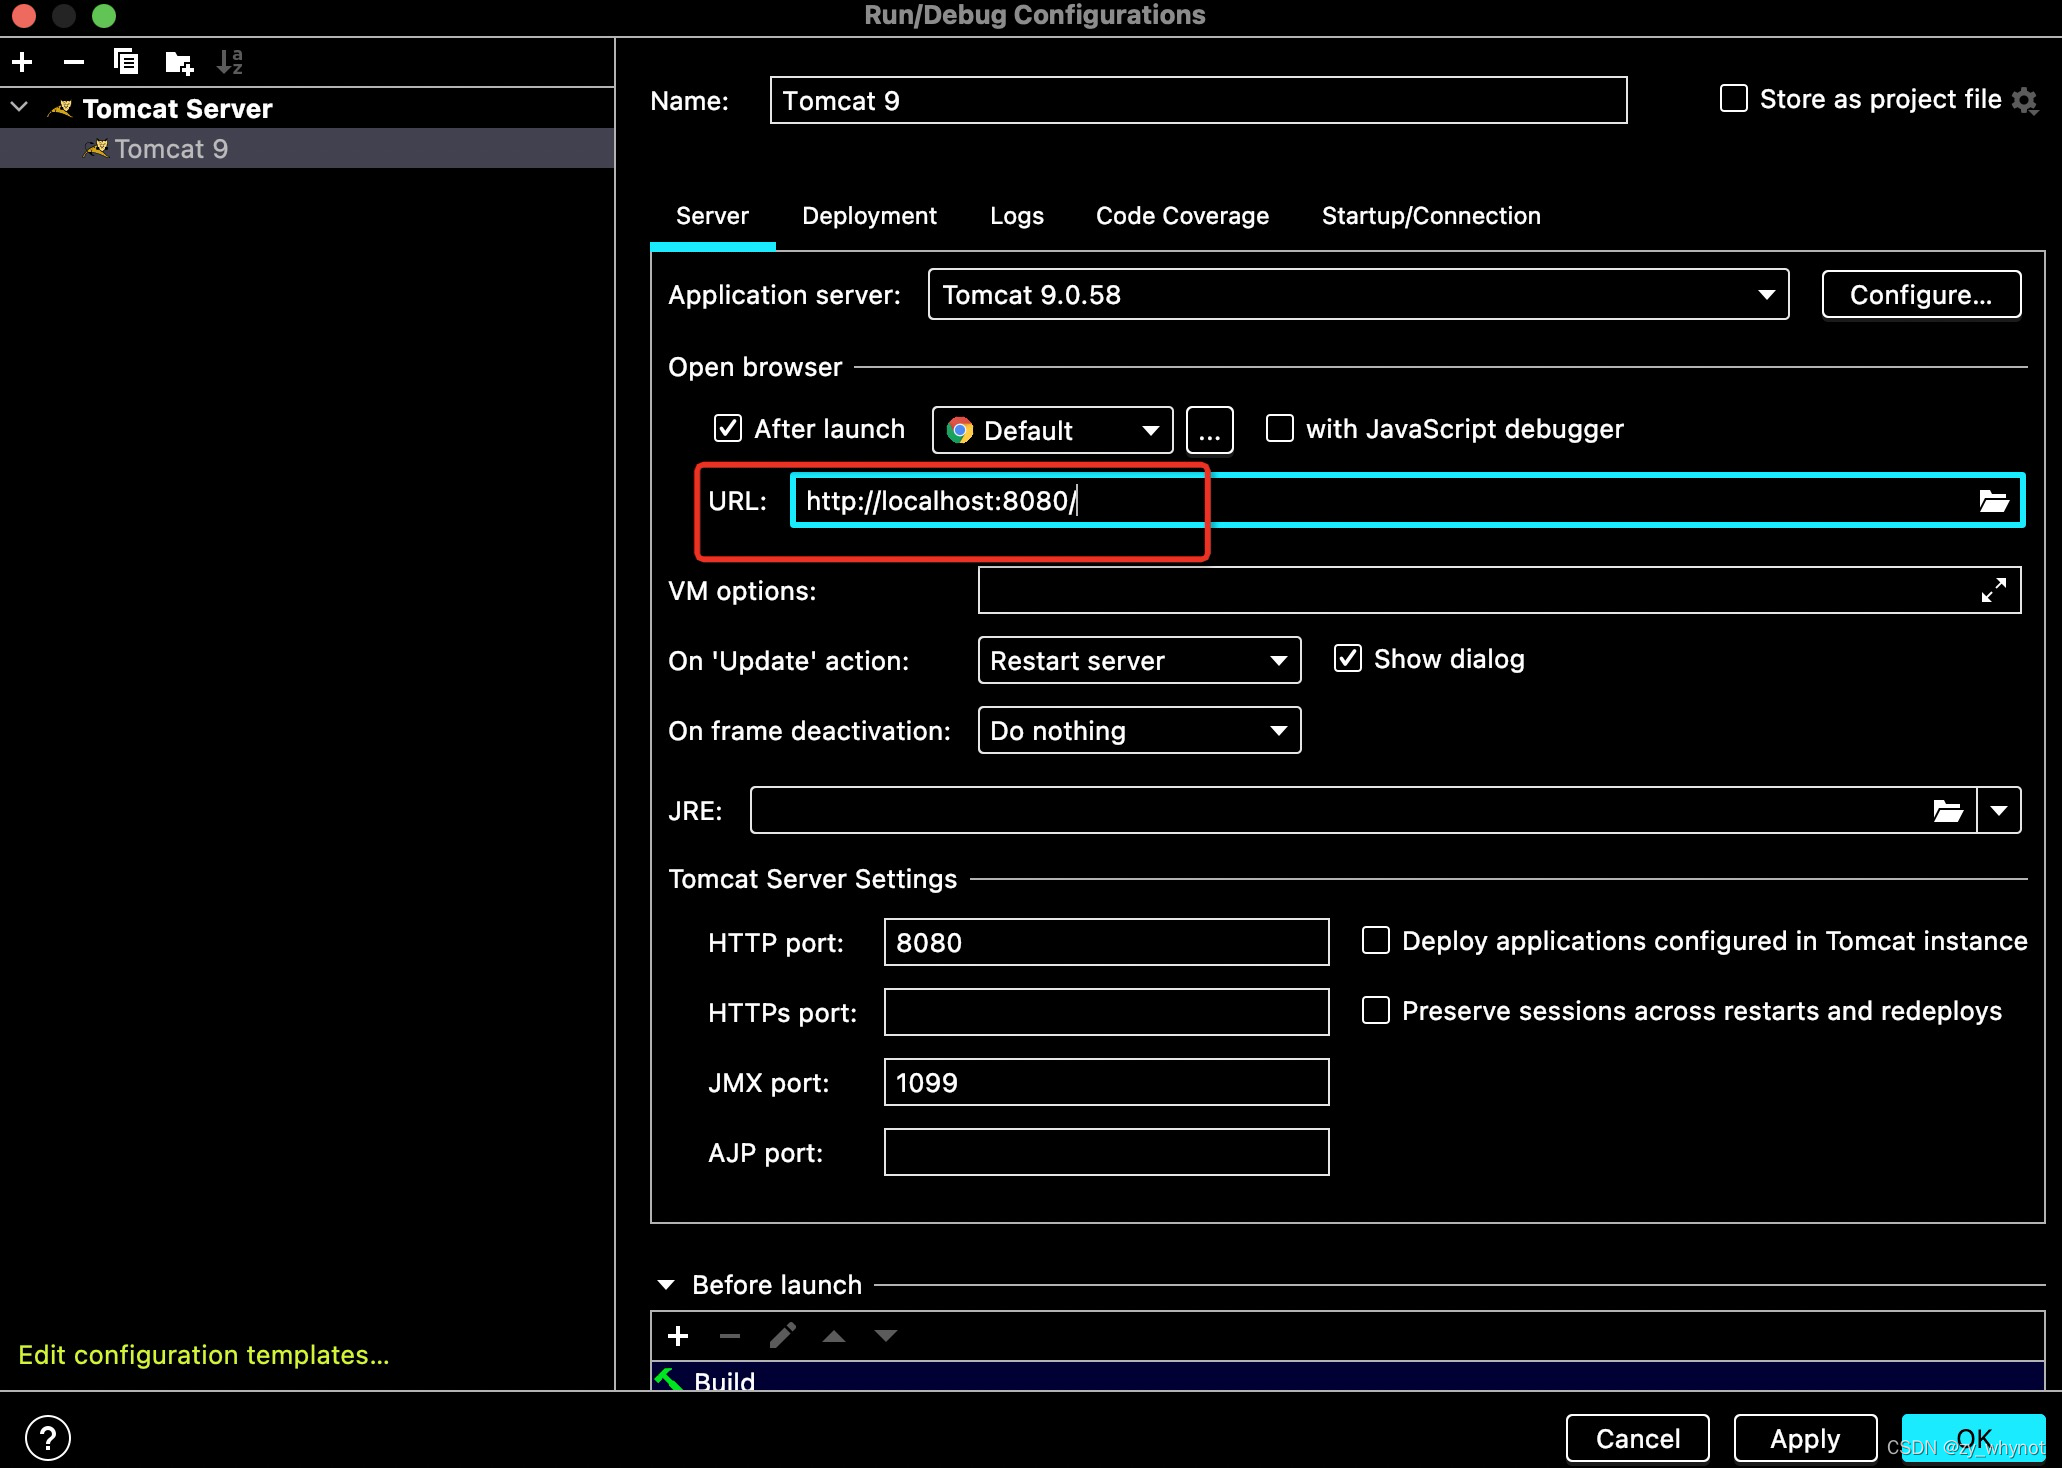The width and height of the screenshot is (2062, 1468).
Task: Enable Preserve sessions across restarts and redeploys
Action: pyautogui.click(x=1376, y=1011)
